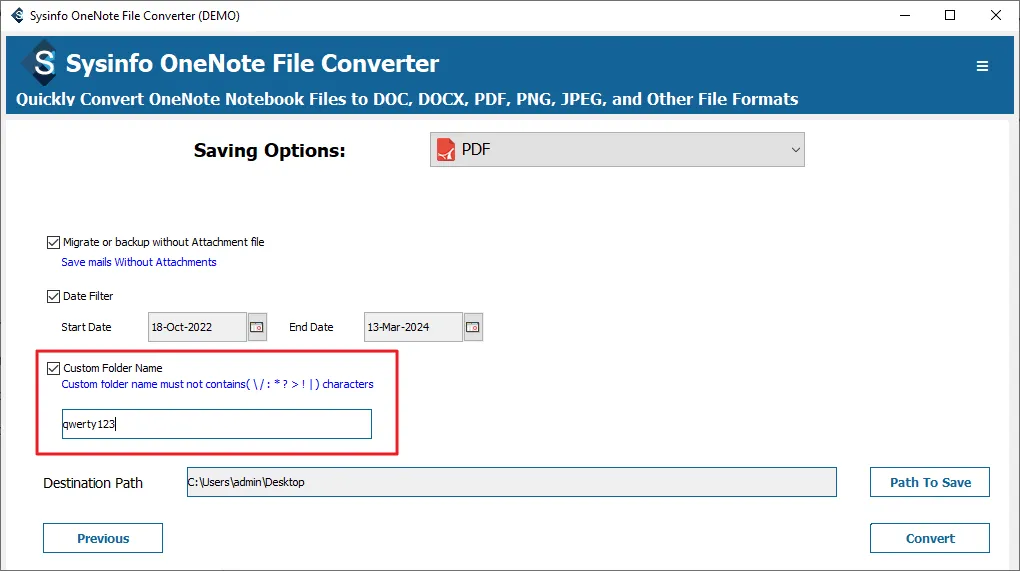
Task: Open the hamburger menu in the header
Action: point(982,66)
